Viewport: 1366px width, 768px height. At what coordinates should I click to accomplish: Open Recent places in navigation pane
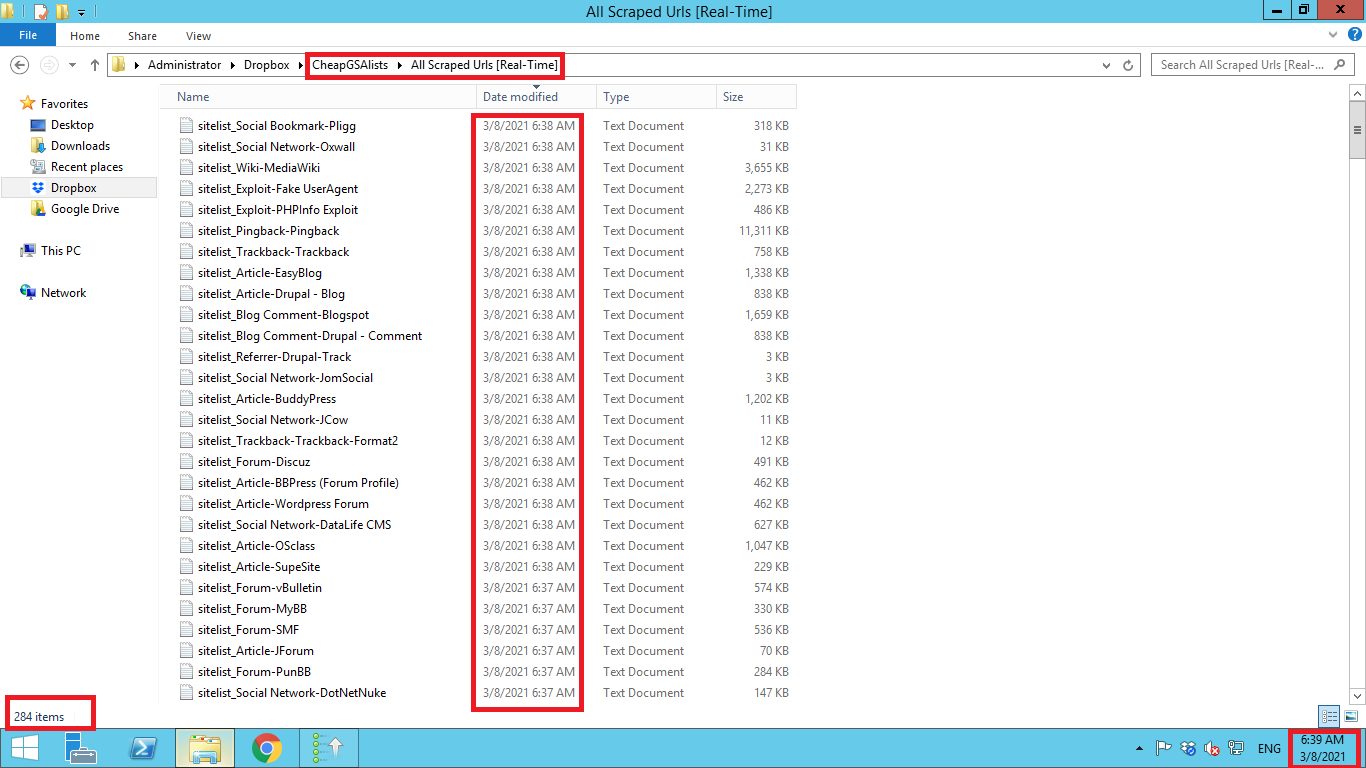pyautogui.click(x=87, y=167)
